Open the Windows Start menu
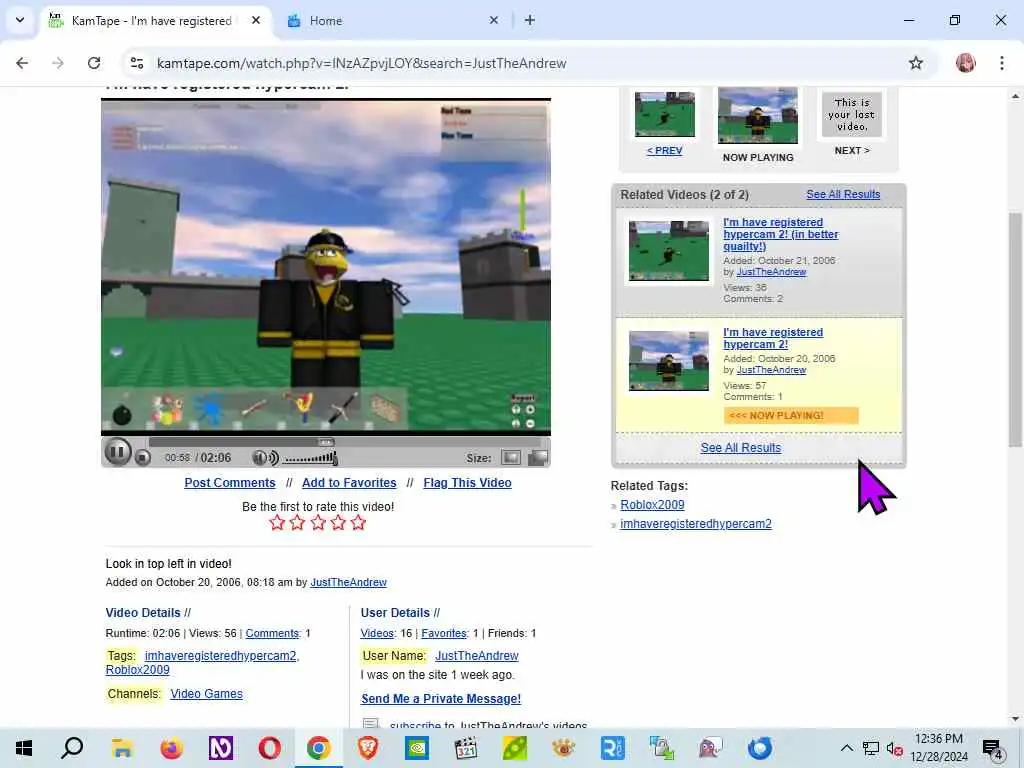Image resolution: width=1024 pixels, height=768 pixels. [x=24, y=748]
